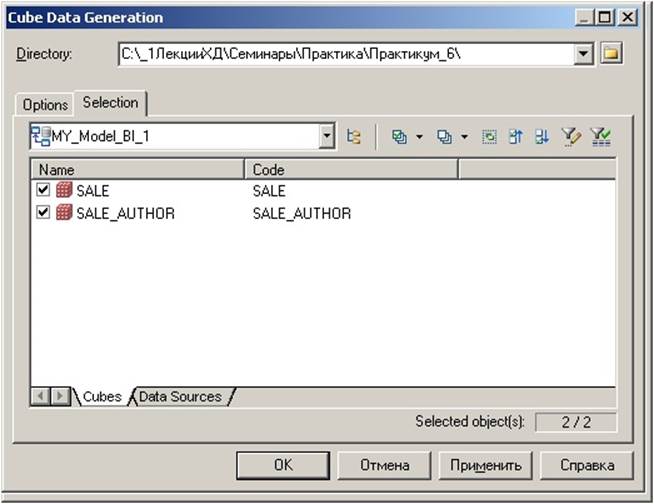Open help with Справка button
Image resolution: width=654 pixels, height=504 pixels.
tap(587, 465)
